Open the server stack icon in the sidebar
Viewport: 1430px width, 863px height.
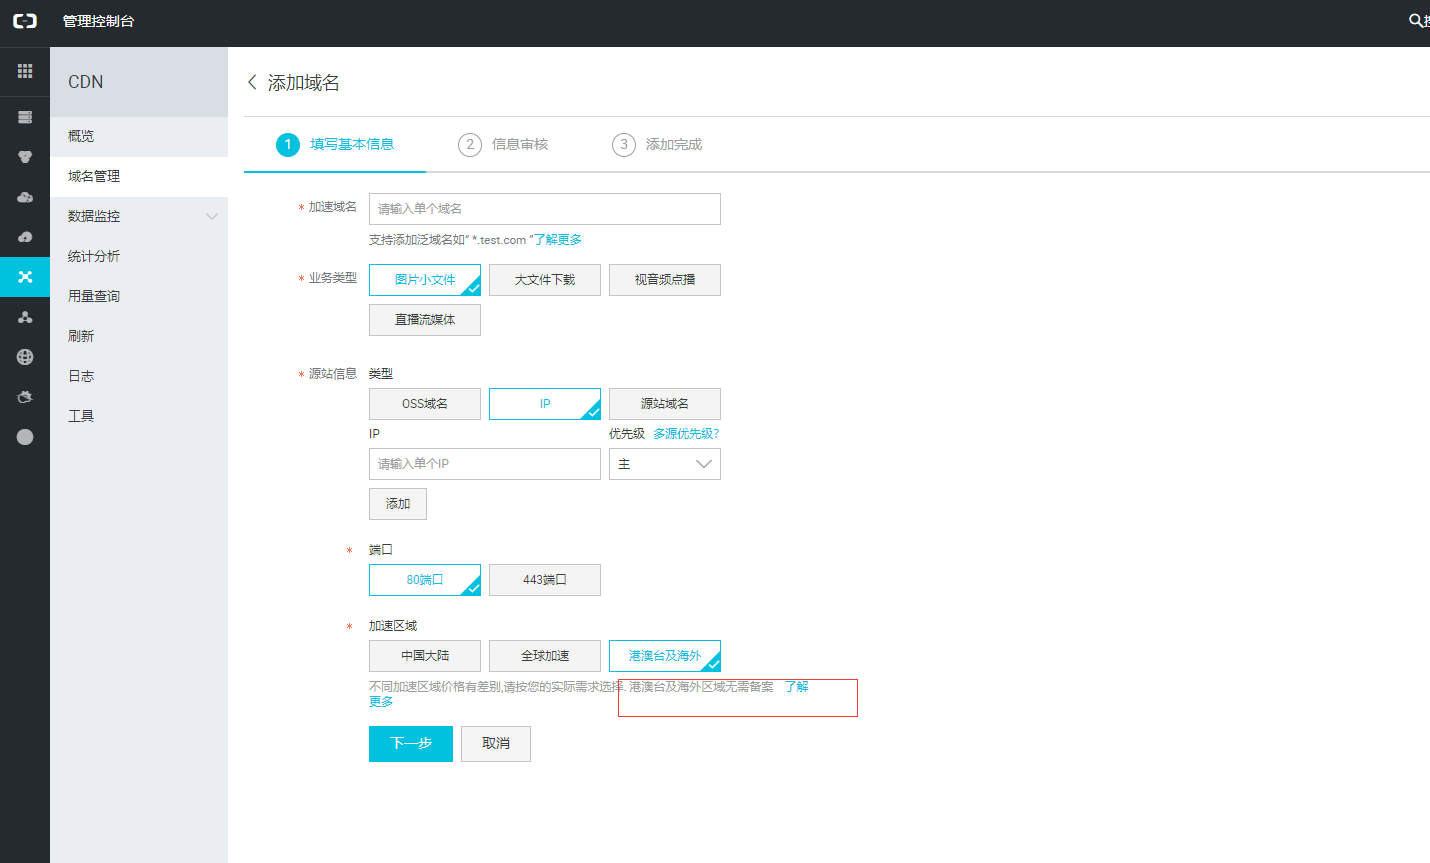(25, 117)
